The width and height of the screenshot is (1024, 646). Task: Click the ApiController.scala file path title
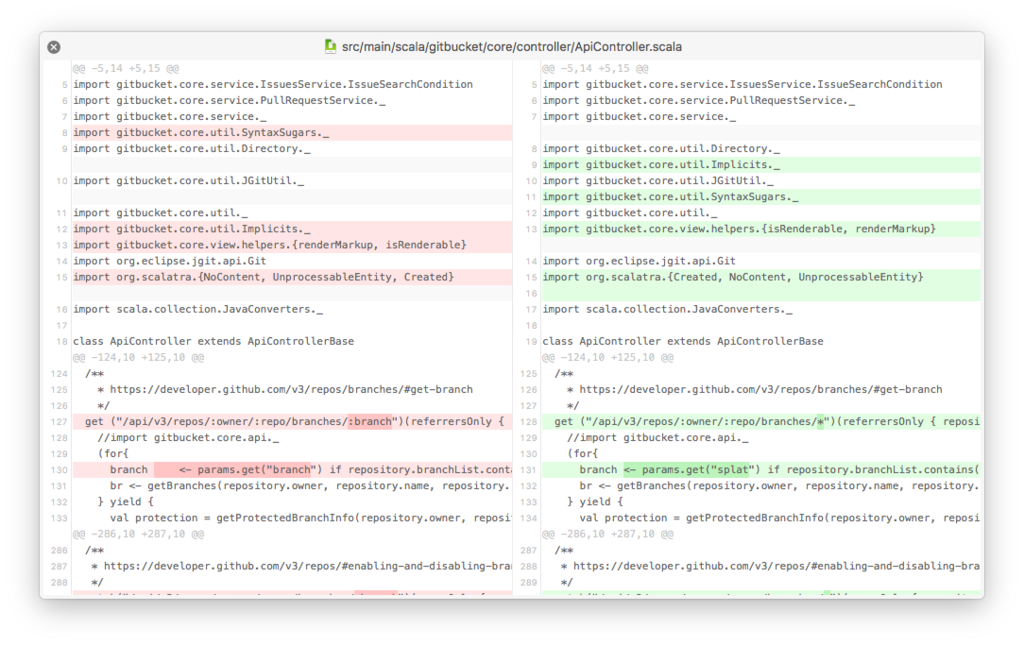coord(511,47)
